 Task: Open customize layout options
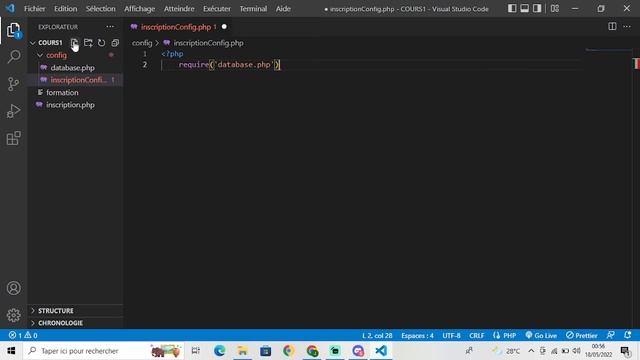coord(555,8)
